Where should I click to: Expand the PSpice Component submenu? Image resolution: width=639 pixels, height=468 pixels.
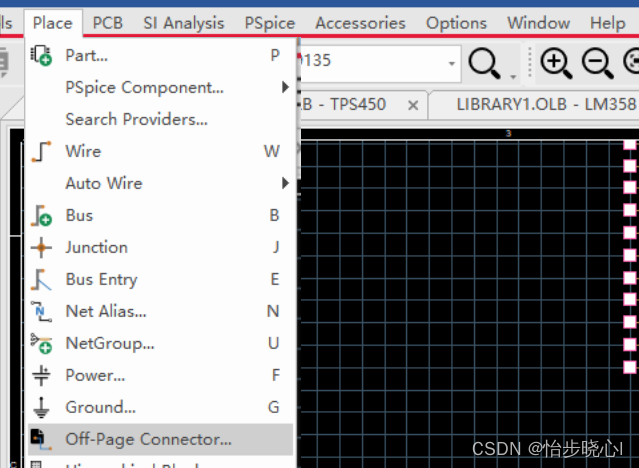tap(285, 88)
